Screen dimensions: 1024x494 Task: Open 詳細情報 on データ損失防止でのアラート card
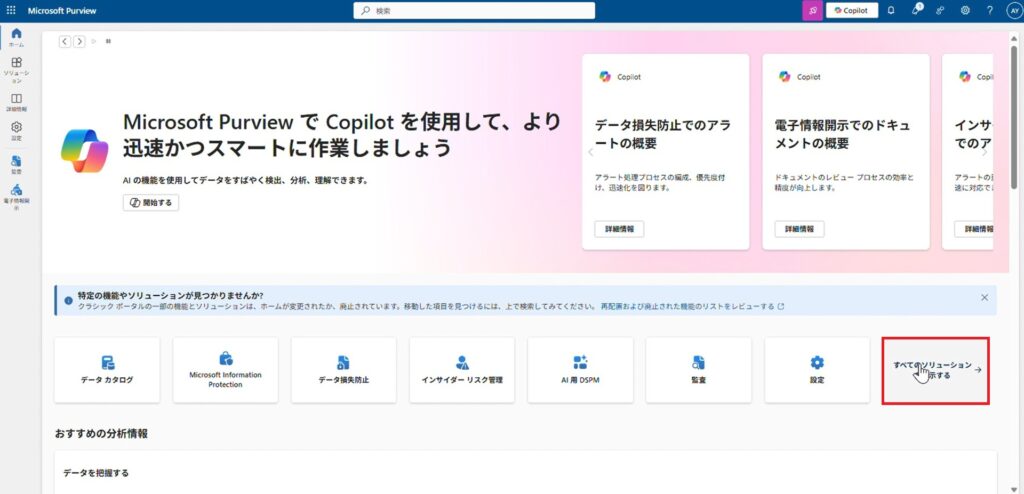pyautogui.click(x=619, y=229)
